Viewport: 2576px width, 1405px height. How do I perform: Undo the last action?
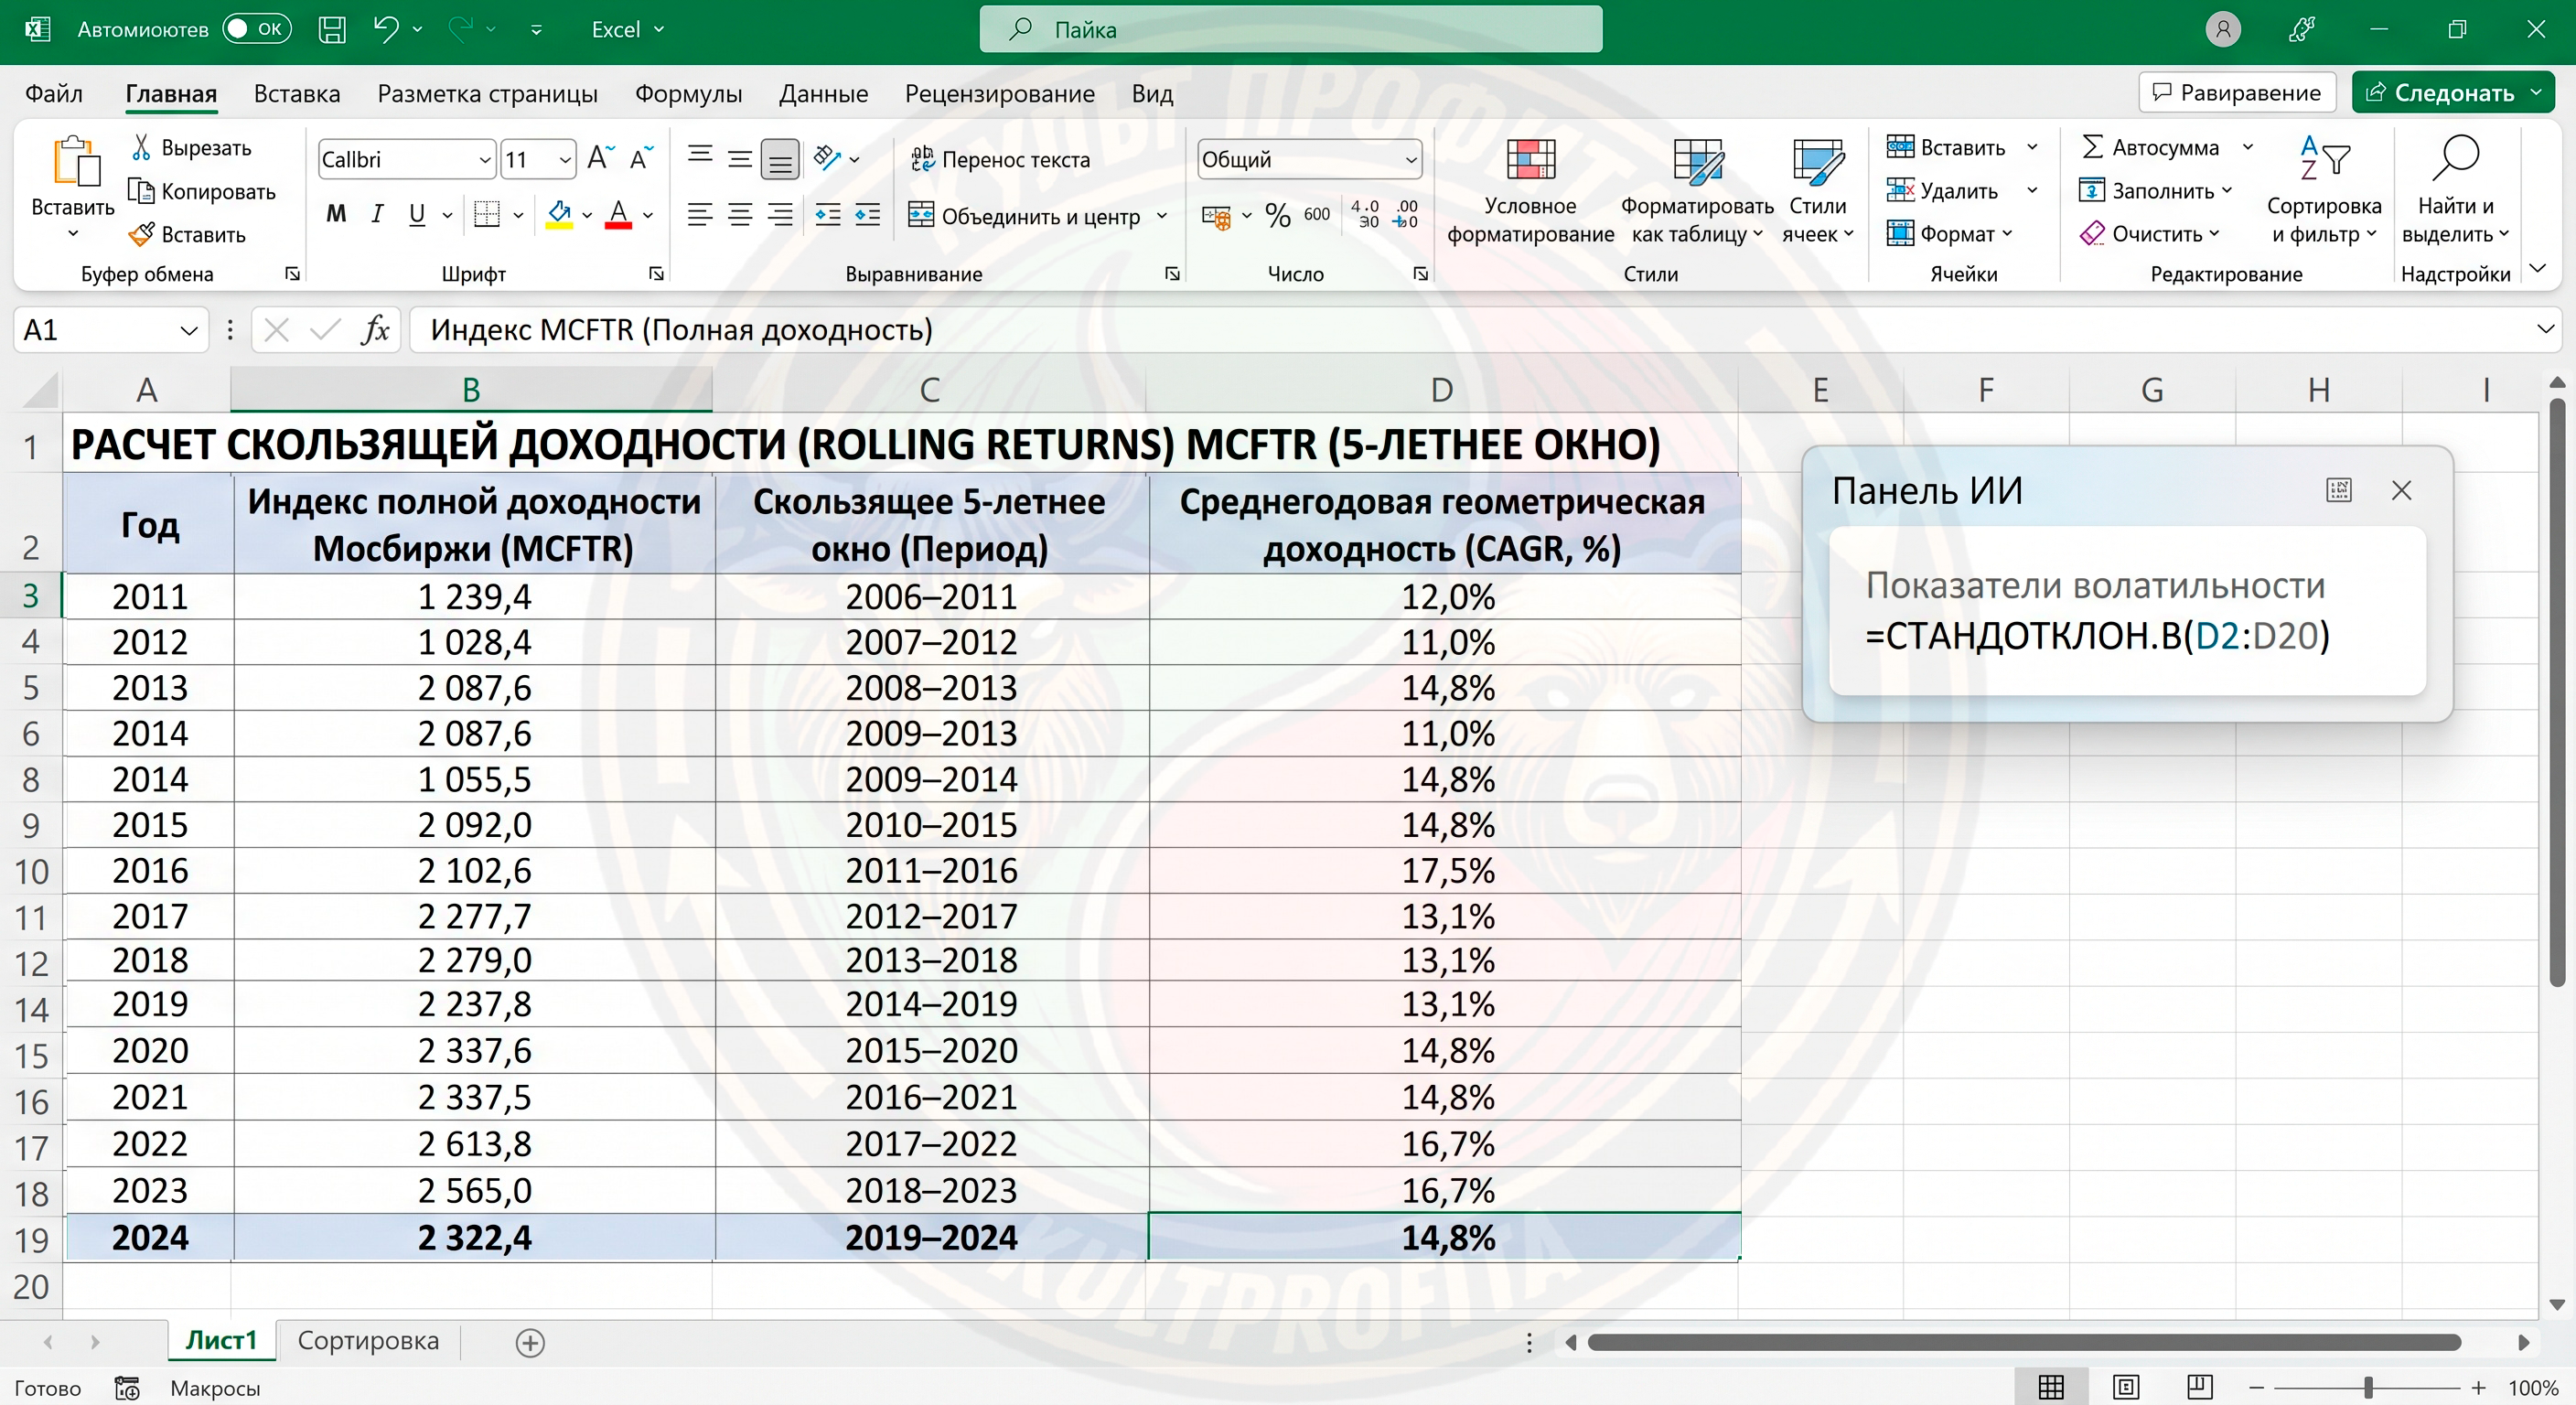[x=386, y=29]
